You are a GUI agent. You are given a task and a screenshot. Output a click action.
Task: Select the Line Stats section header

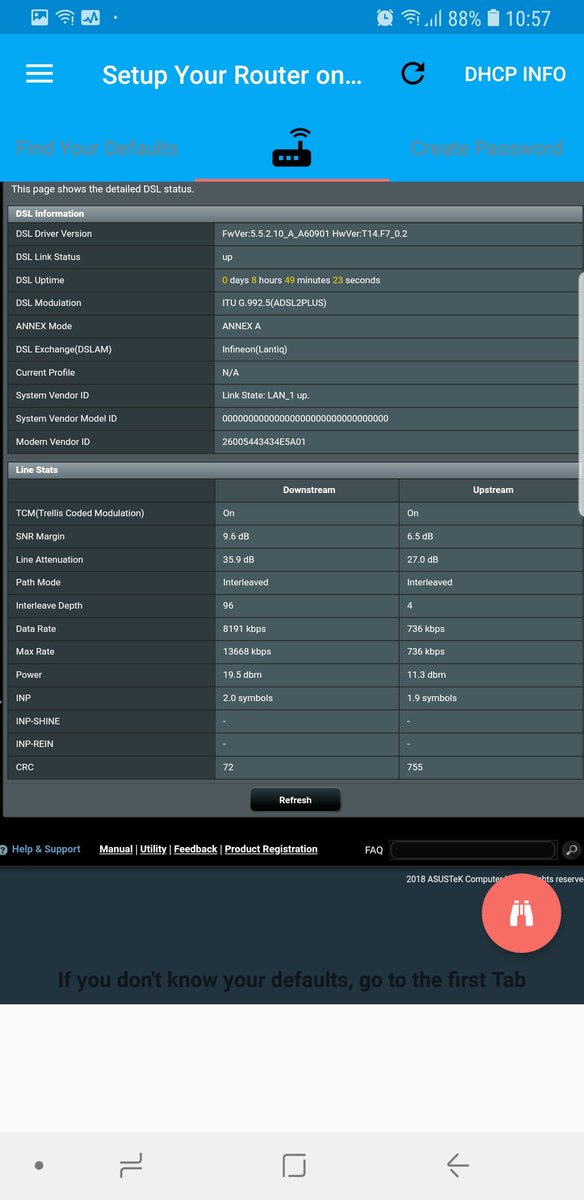click(x=295, y=469)
